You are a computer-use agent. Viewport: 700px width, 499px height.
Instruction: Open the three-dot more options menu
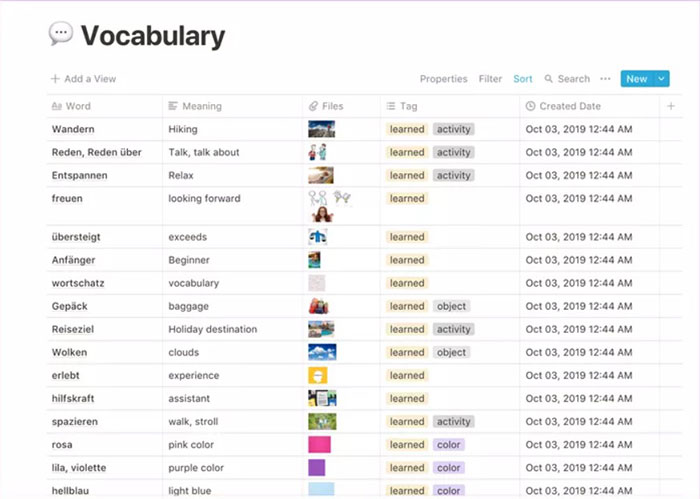tap(605, 79)
